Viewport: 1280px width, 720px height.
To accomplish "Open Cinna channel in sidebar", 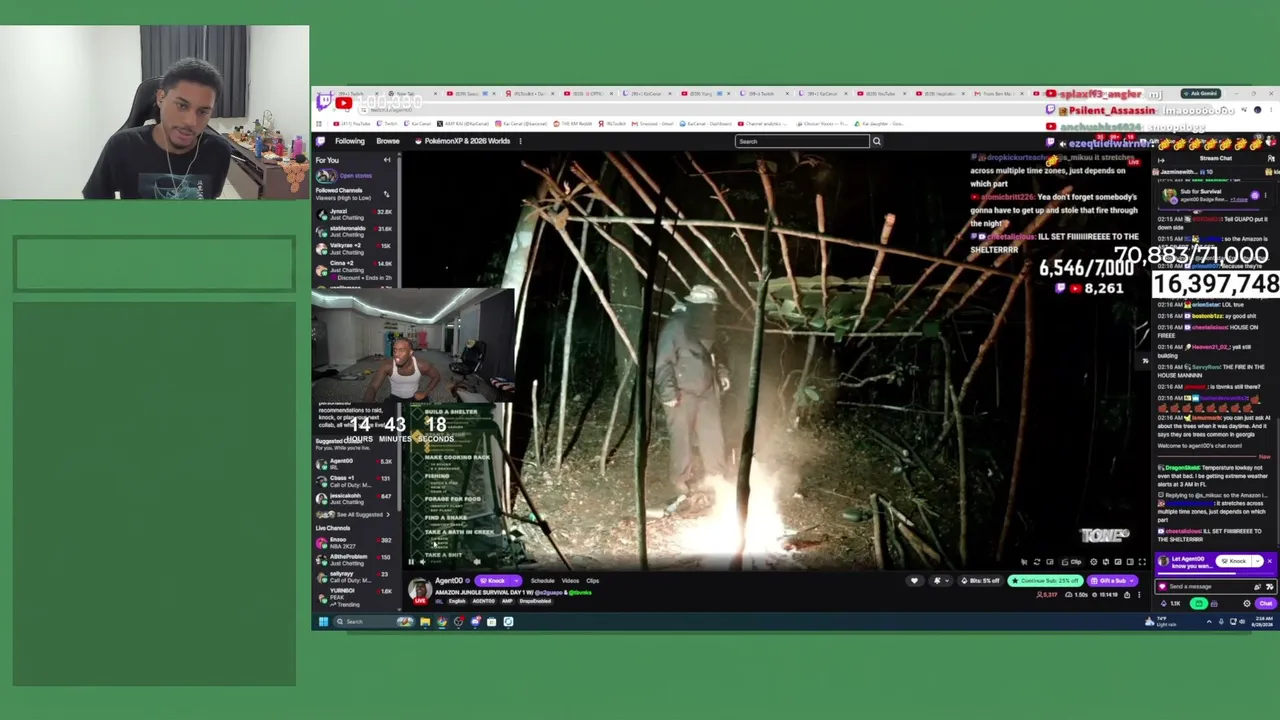I will [355, 268].
